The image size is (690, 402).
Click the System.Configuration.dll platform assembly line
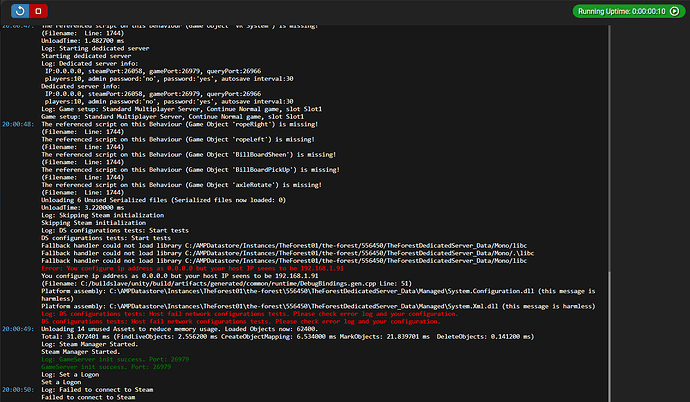pos(318,295)
